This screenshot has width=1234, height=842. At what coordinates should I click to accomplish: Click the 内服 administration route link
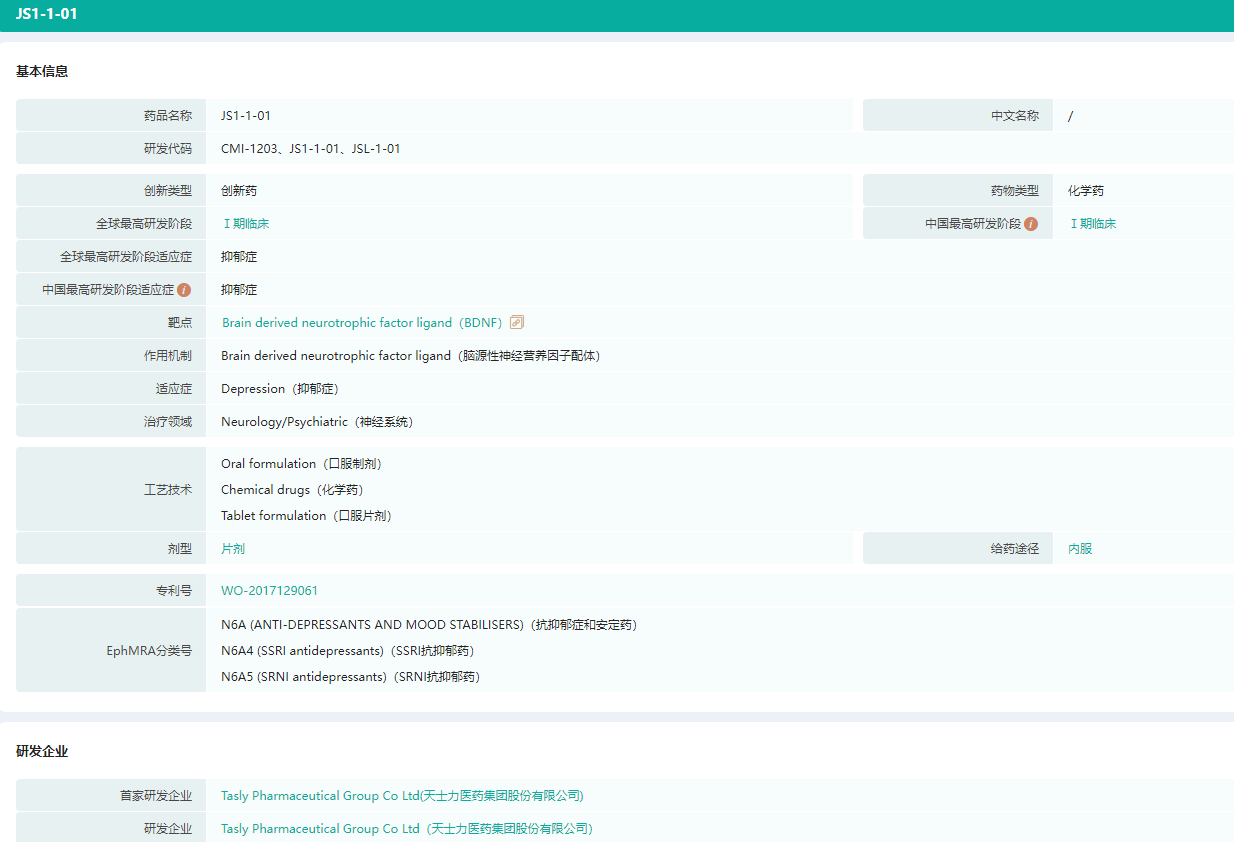click(x=1080, y=549)
